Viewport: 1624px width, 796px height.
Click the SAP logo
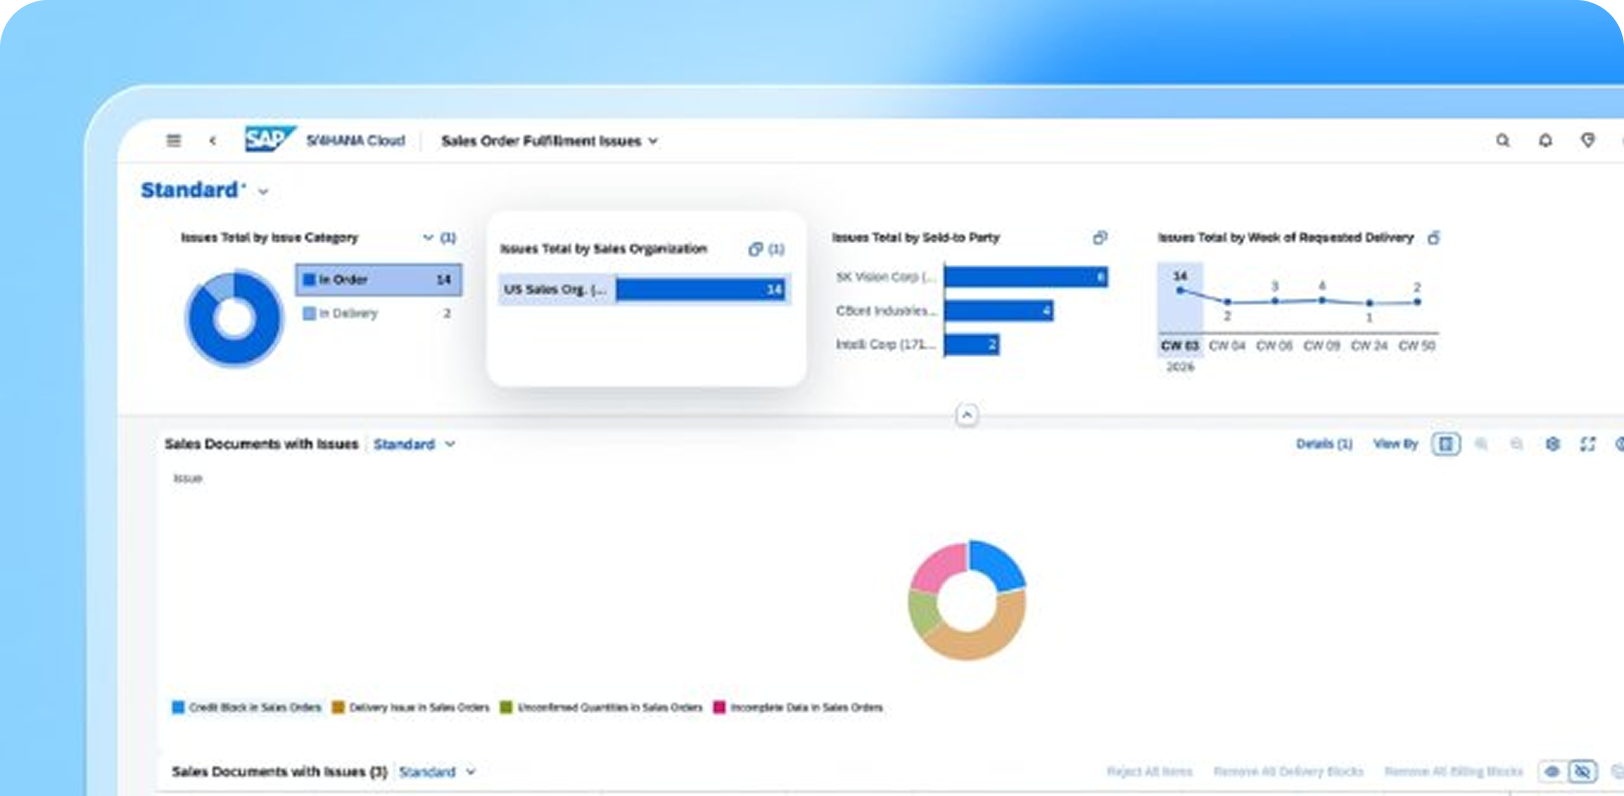tap(270, 139)
